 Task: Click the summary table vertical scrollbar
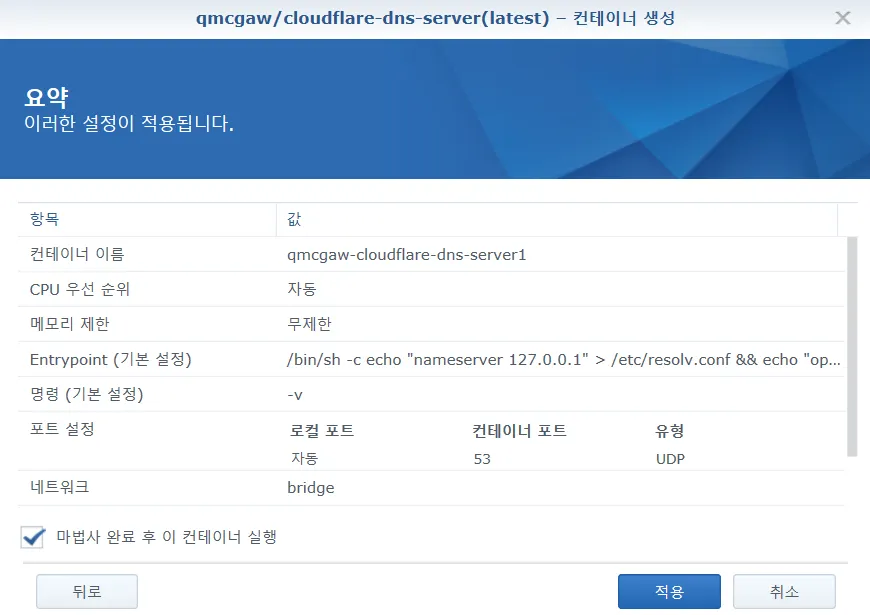[x=852, y=347]
